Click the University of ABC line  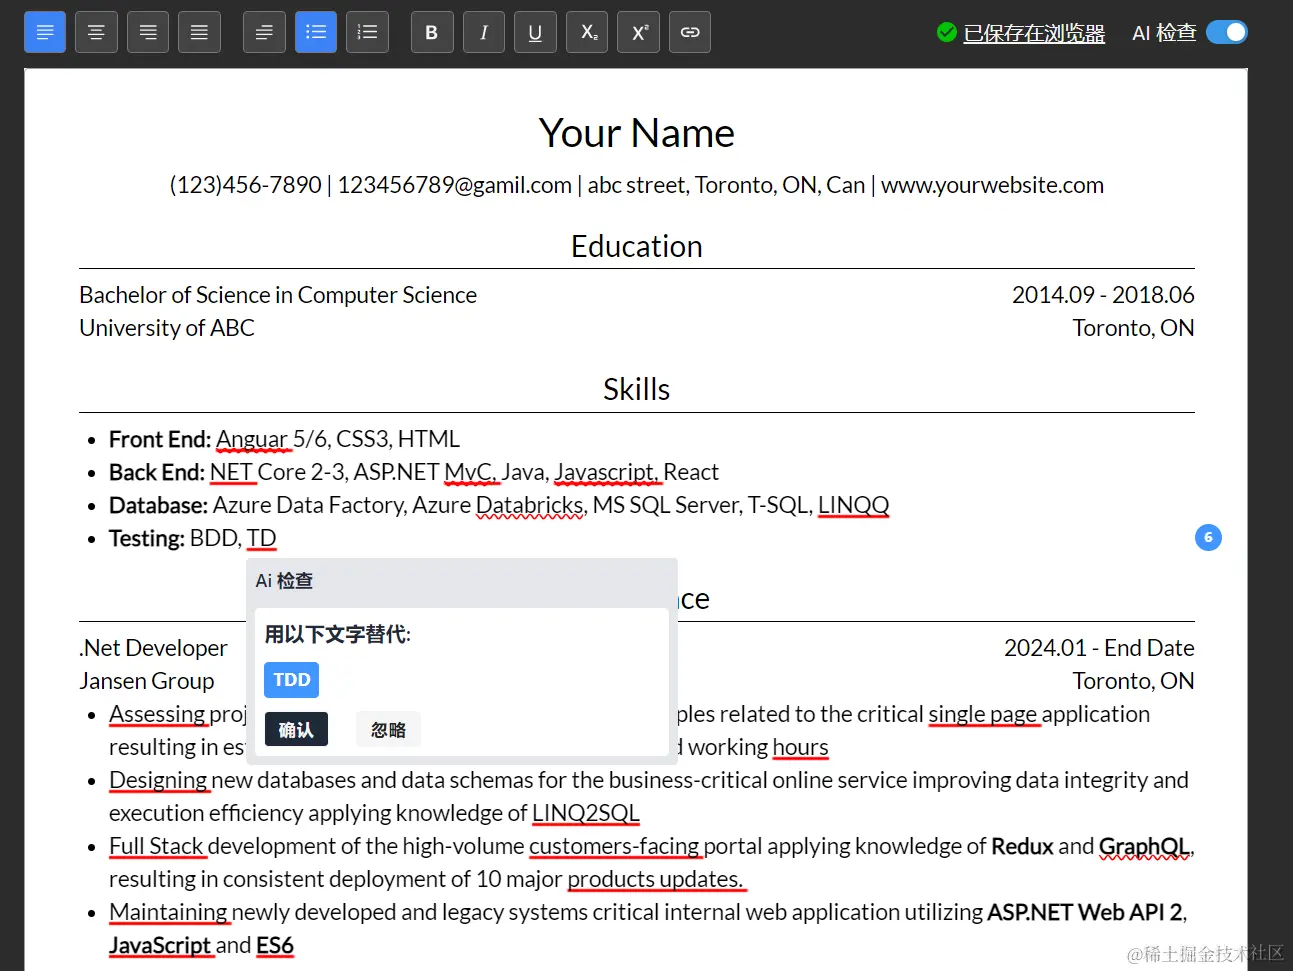[167, 328]
